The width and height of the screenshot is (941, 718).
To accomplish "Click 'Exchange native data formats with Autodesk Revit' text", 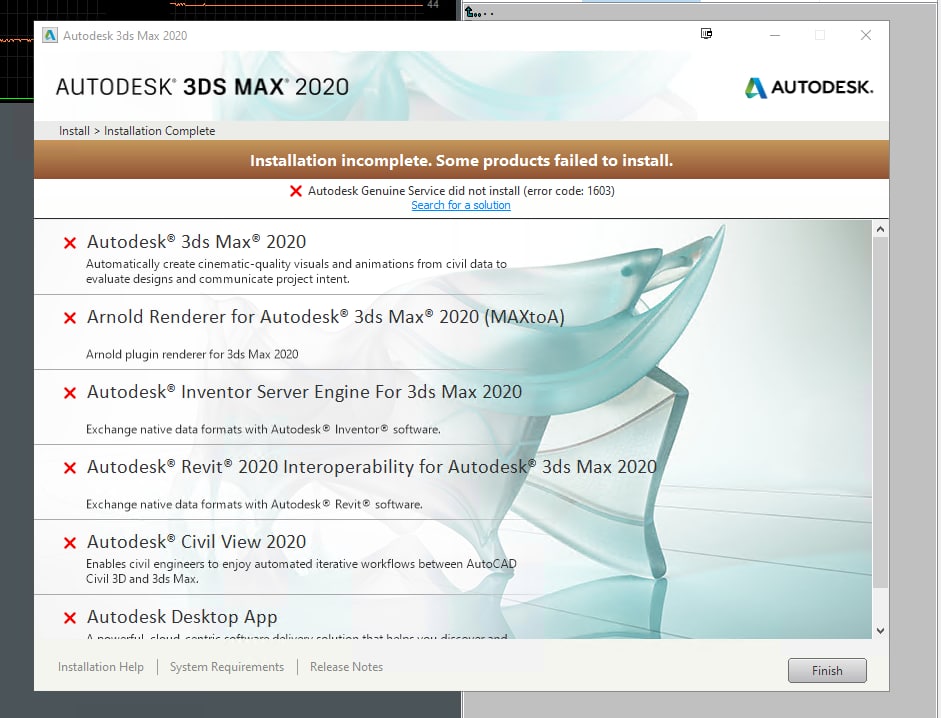I will tap(254, 504).
